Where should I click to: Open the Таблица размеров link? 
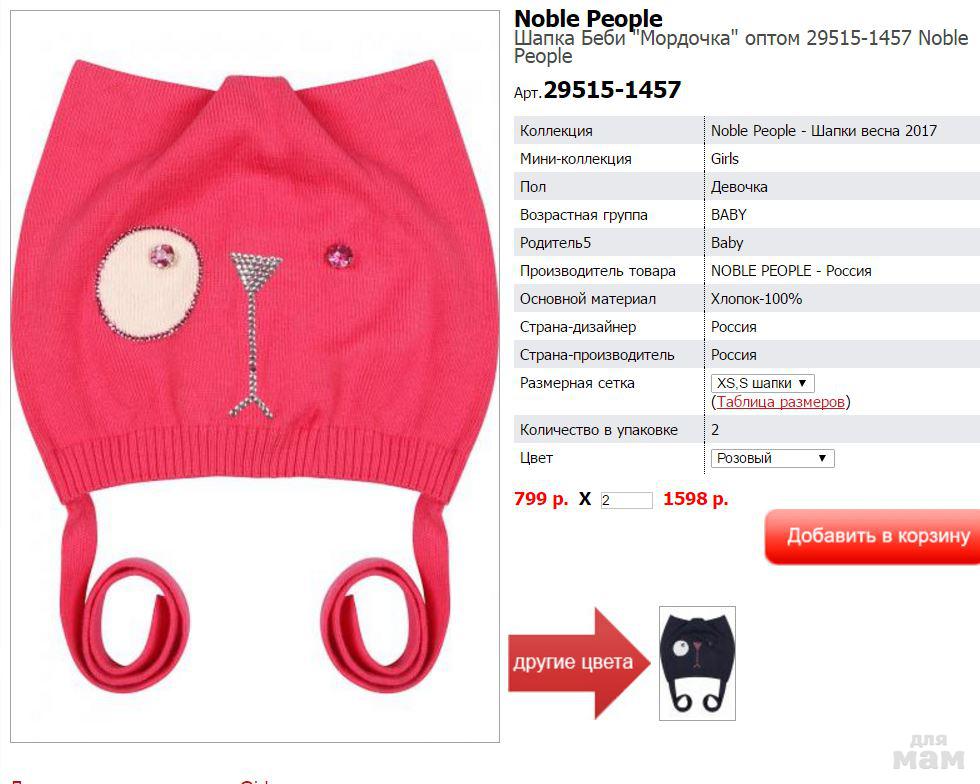tap(781, 402)
